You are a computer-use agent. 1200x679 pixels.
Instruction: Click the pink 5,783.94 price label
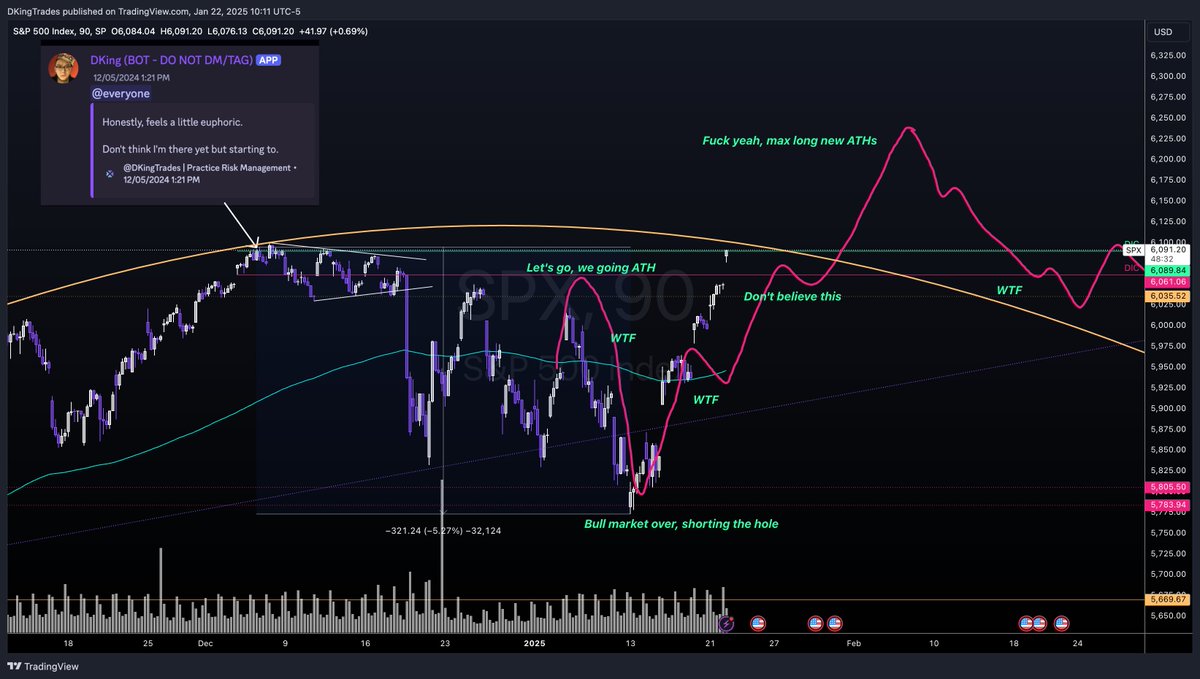(1166, 505)
